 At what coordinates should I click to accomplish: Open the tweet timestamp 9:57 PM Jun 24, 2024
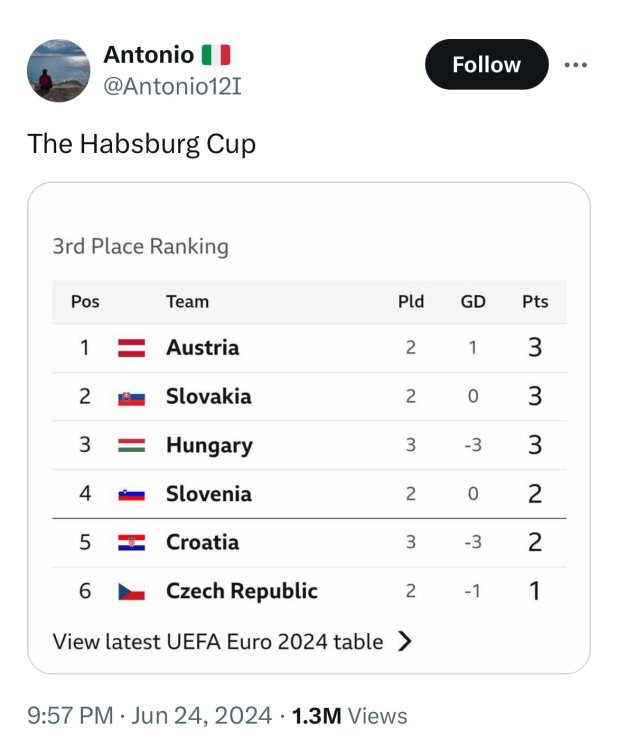150,715
